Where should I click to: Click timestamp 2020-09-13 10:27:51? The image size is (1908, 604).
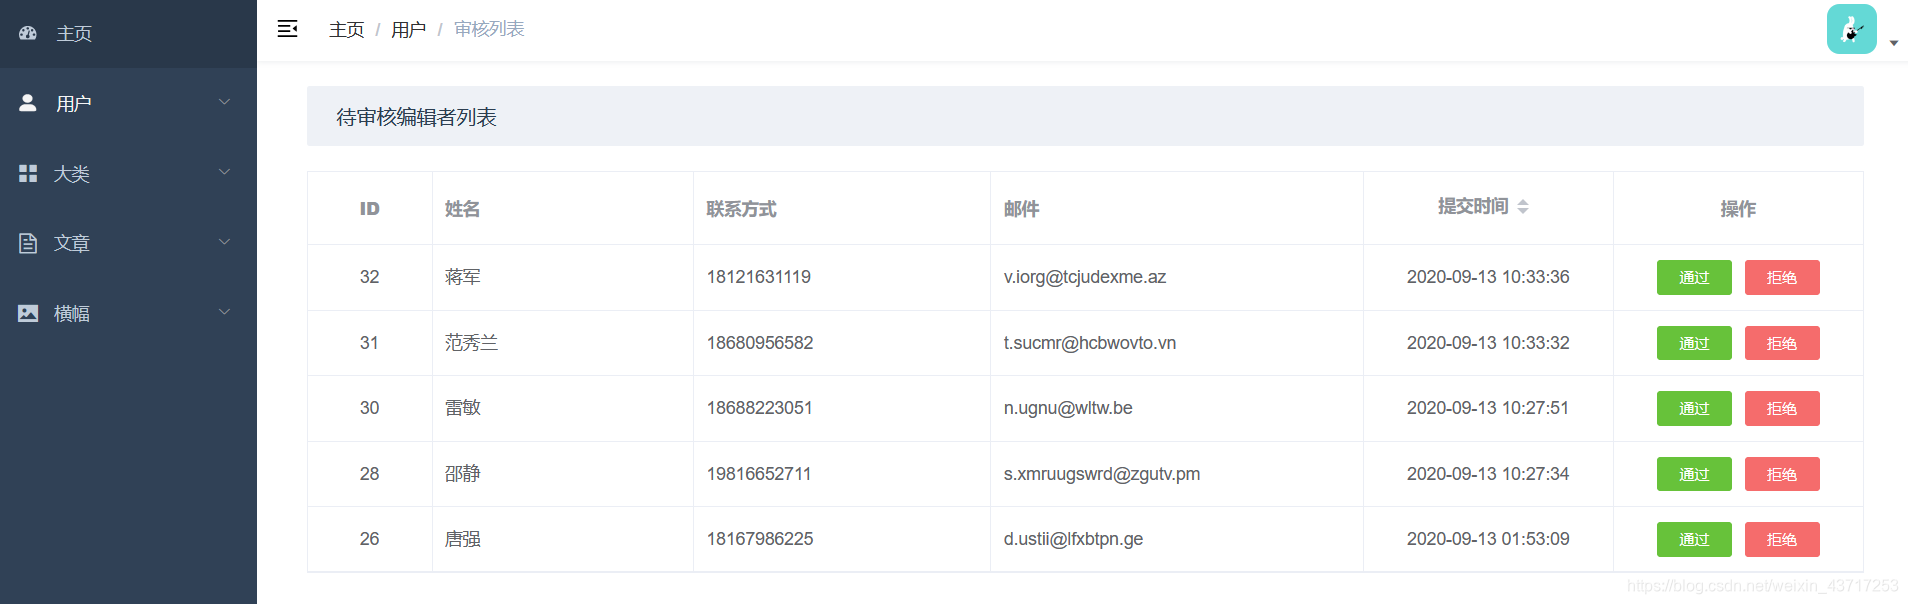[x=1488, y=408]
